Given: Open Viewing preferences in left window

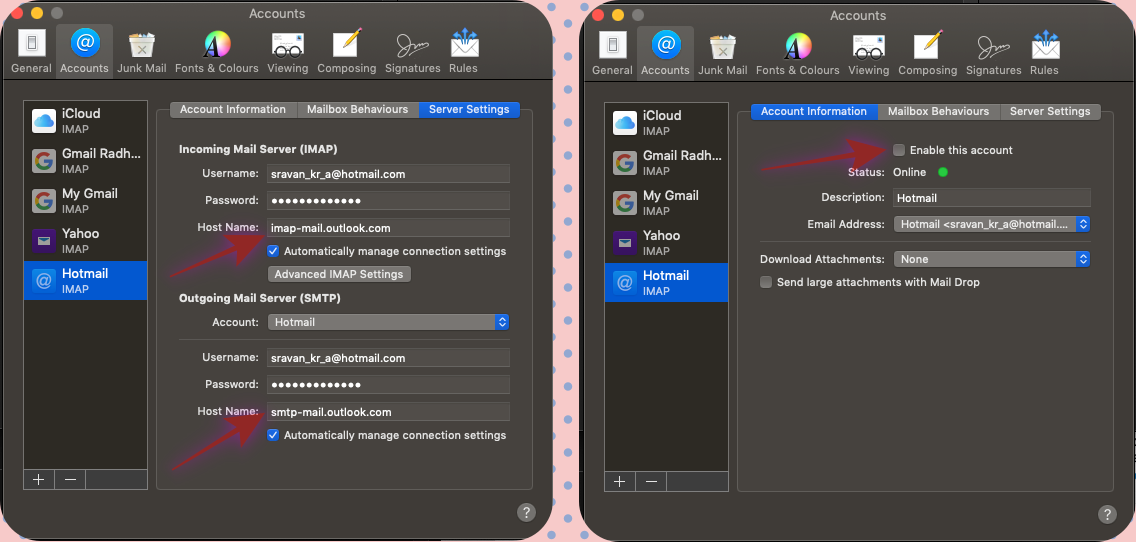Looking at the screenshot, I should pos(288,52).
